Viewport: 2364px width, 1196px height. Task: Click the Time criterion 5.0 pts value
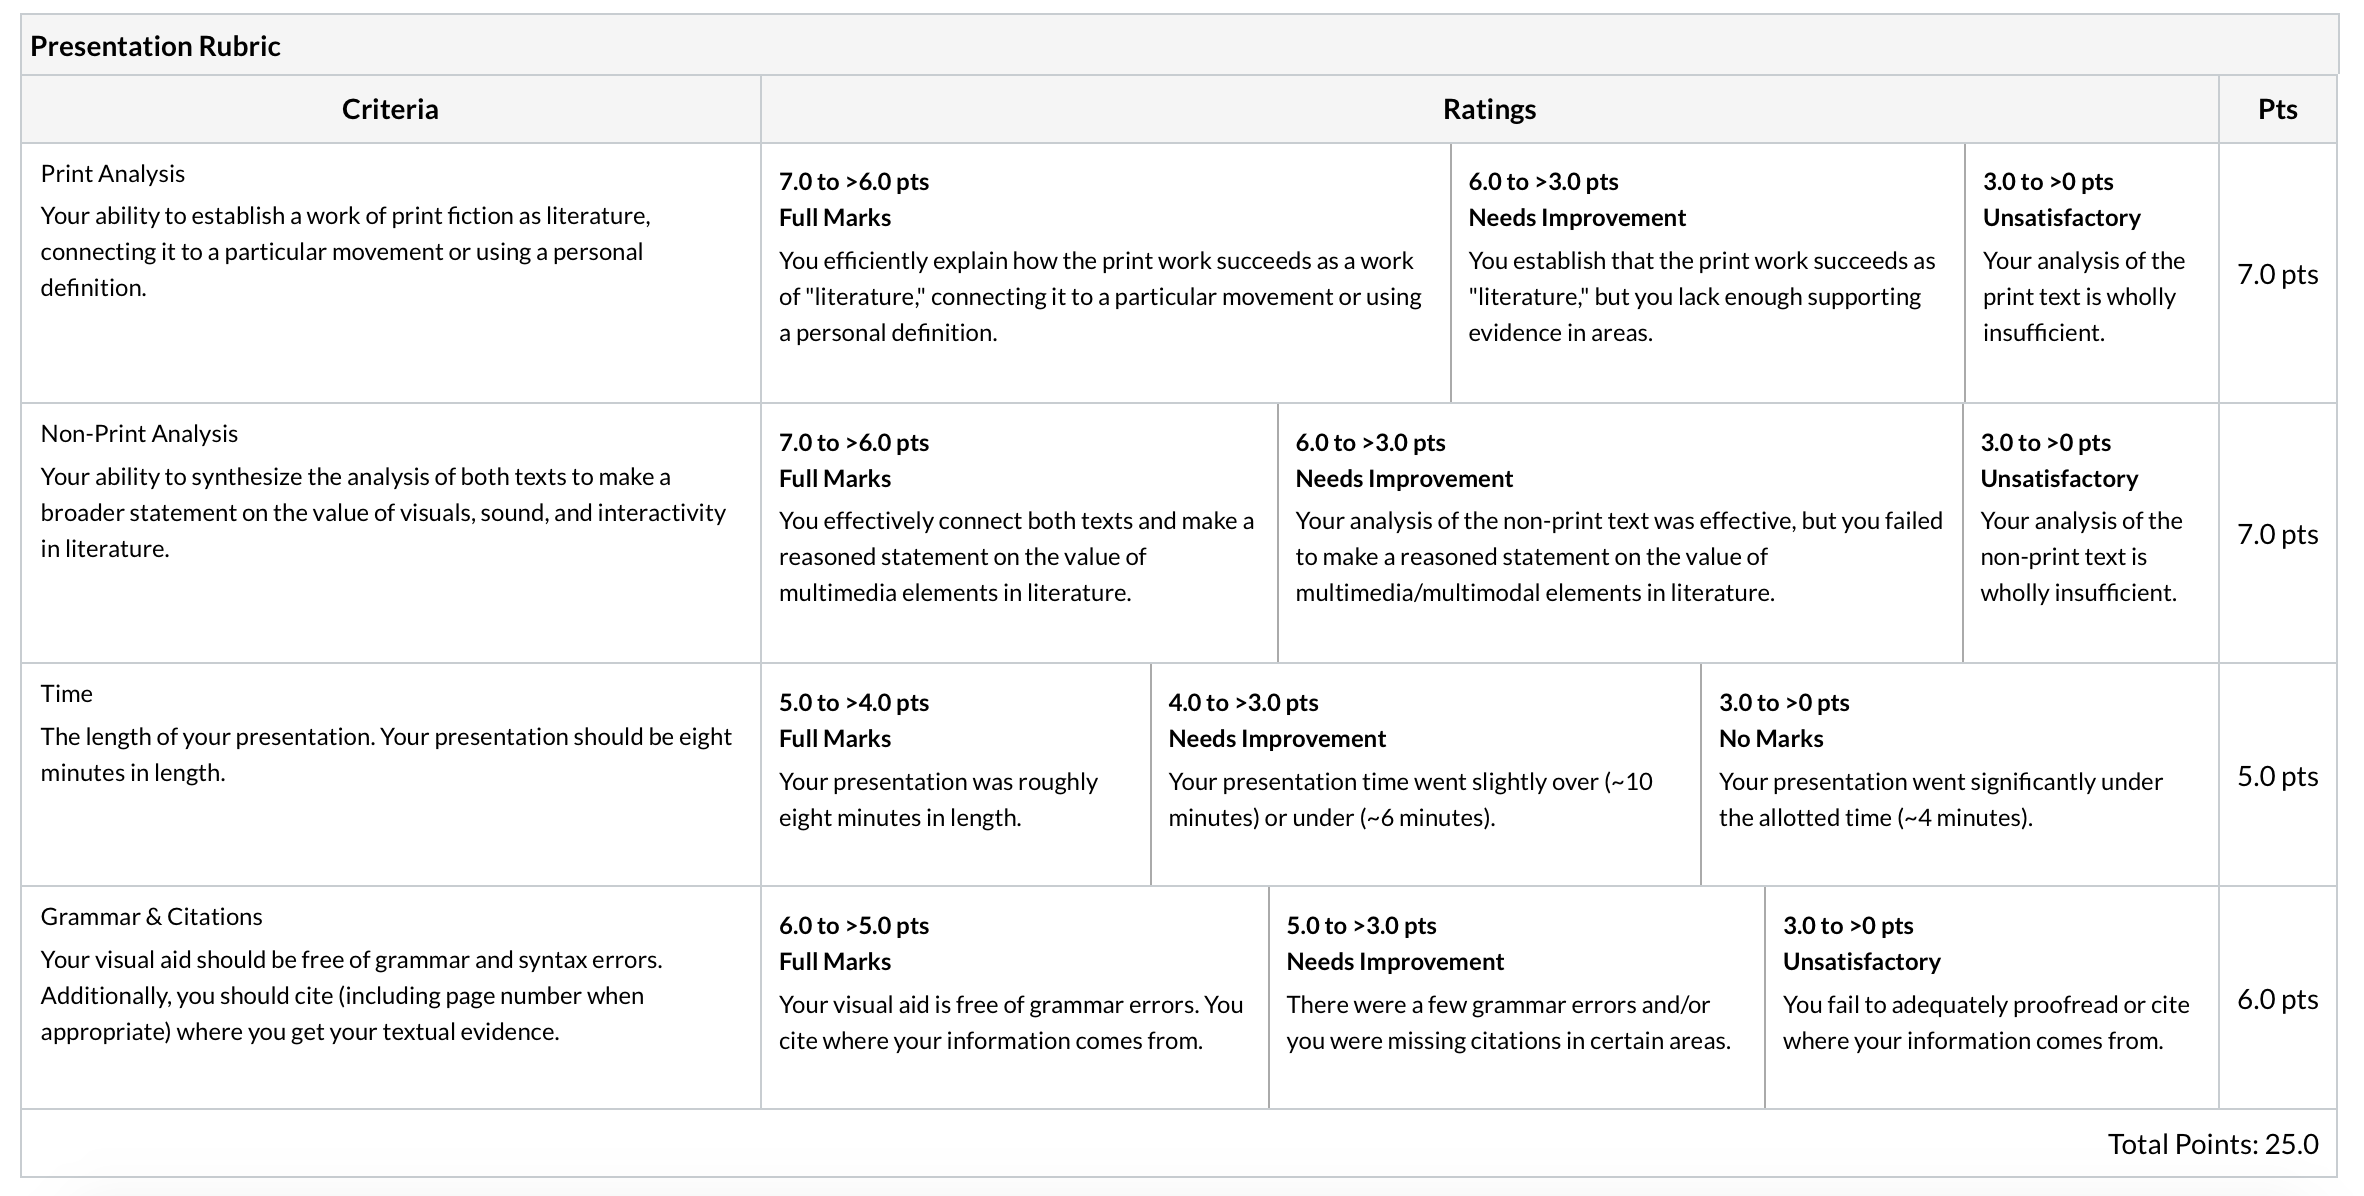[x=2278, y=776]
